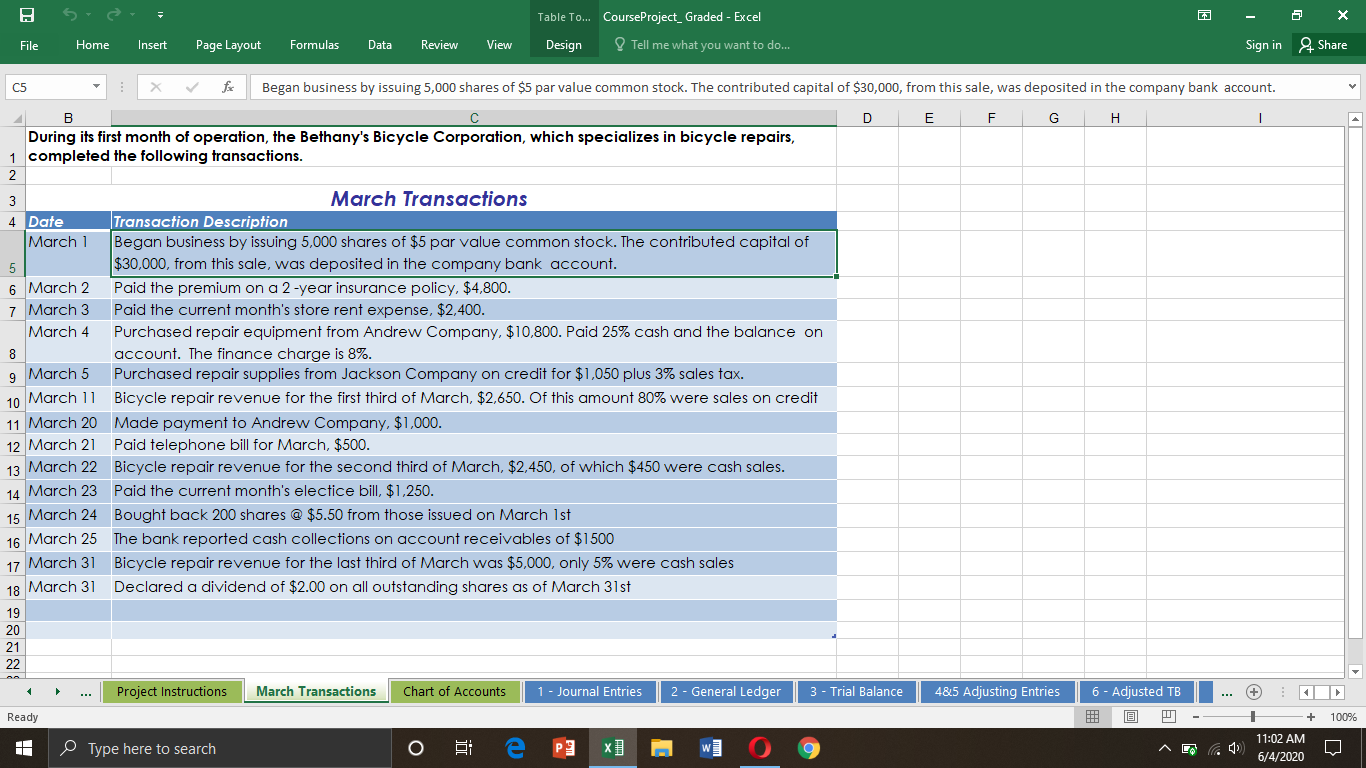Save the workbook from the Quick Access Toolbar
Screen dimensions: 1366x768
click(x=26, y=13)
